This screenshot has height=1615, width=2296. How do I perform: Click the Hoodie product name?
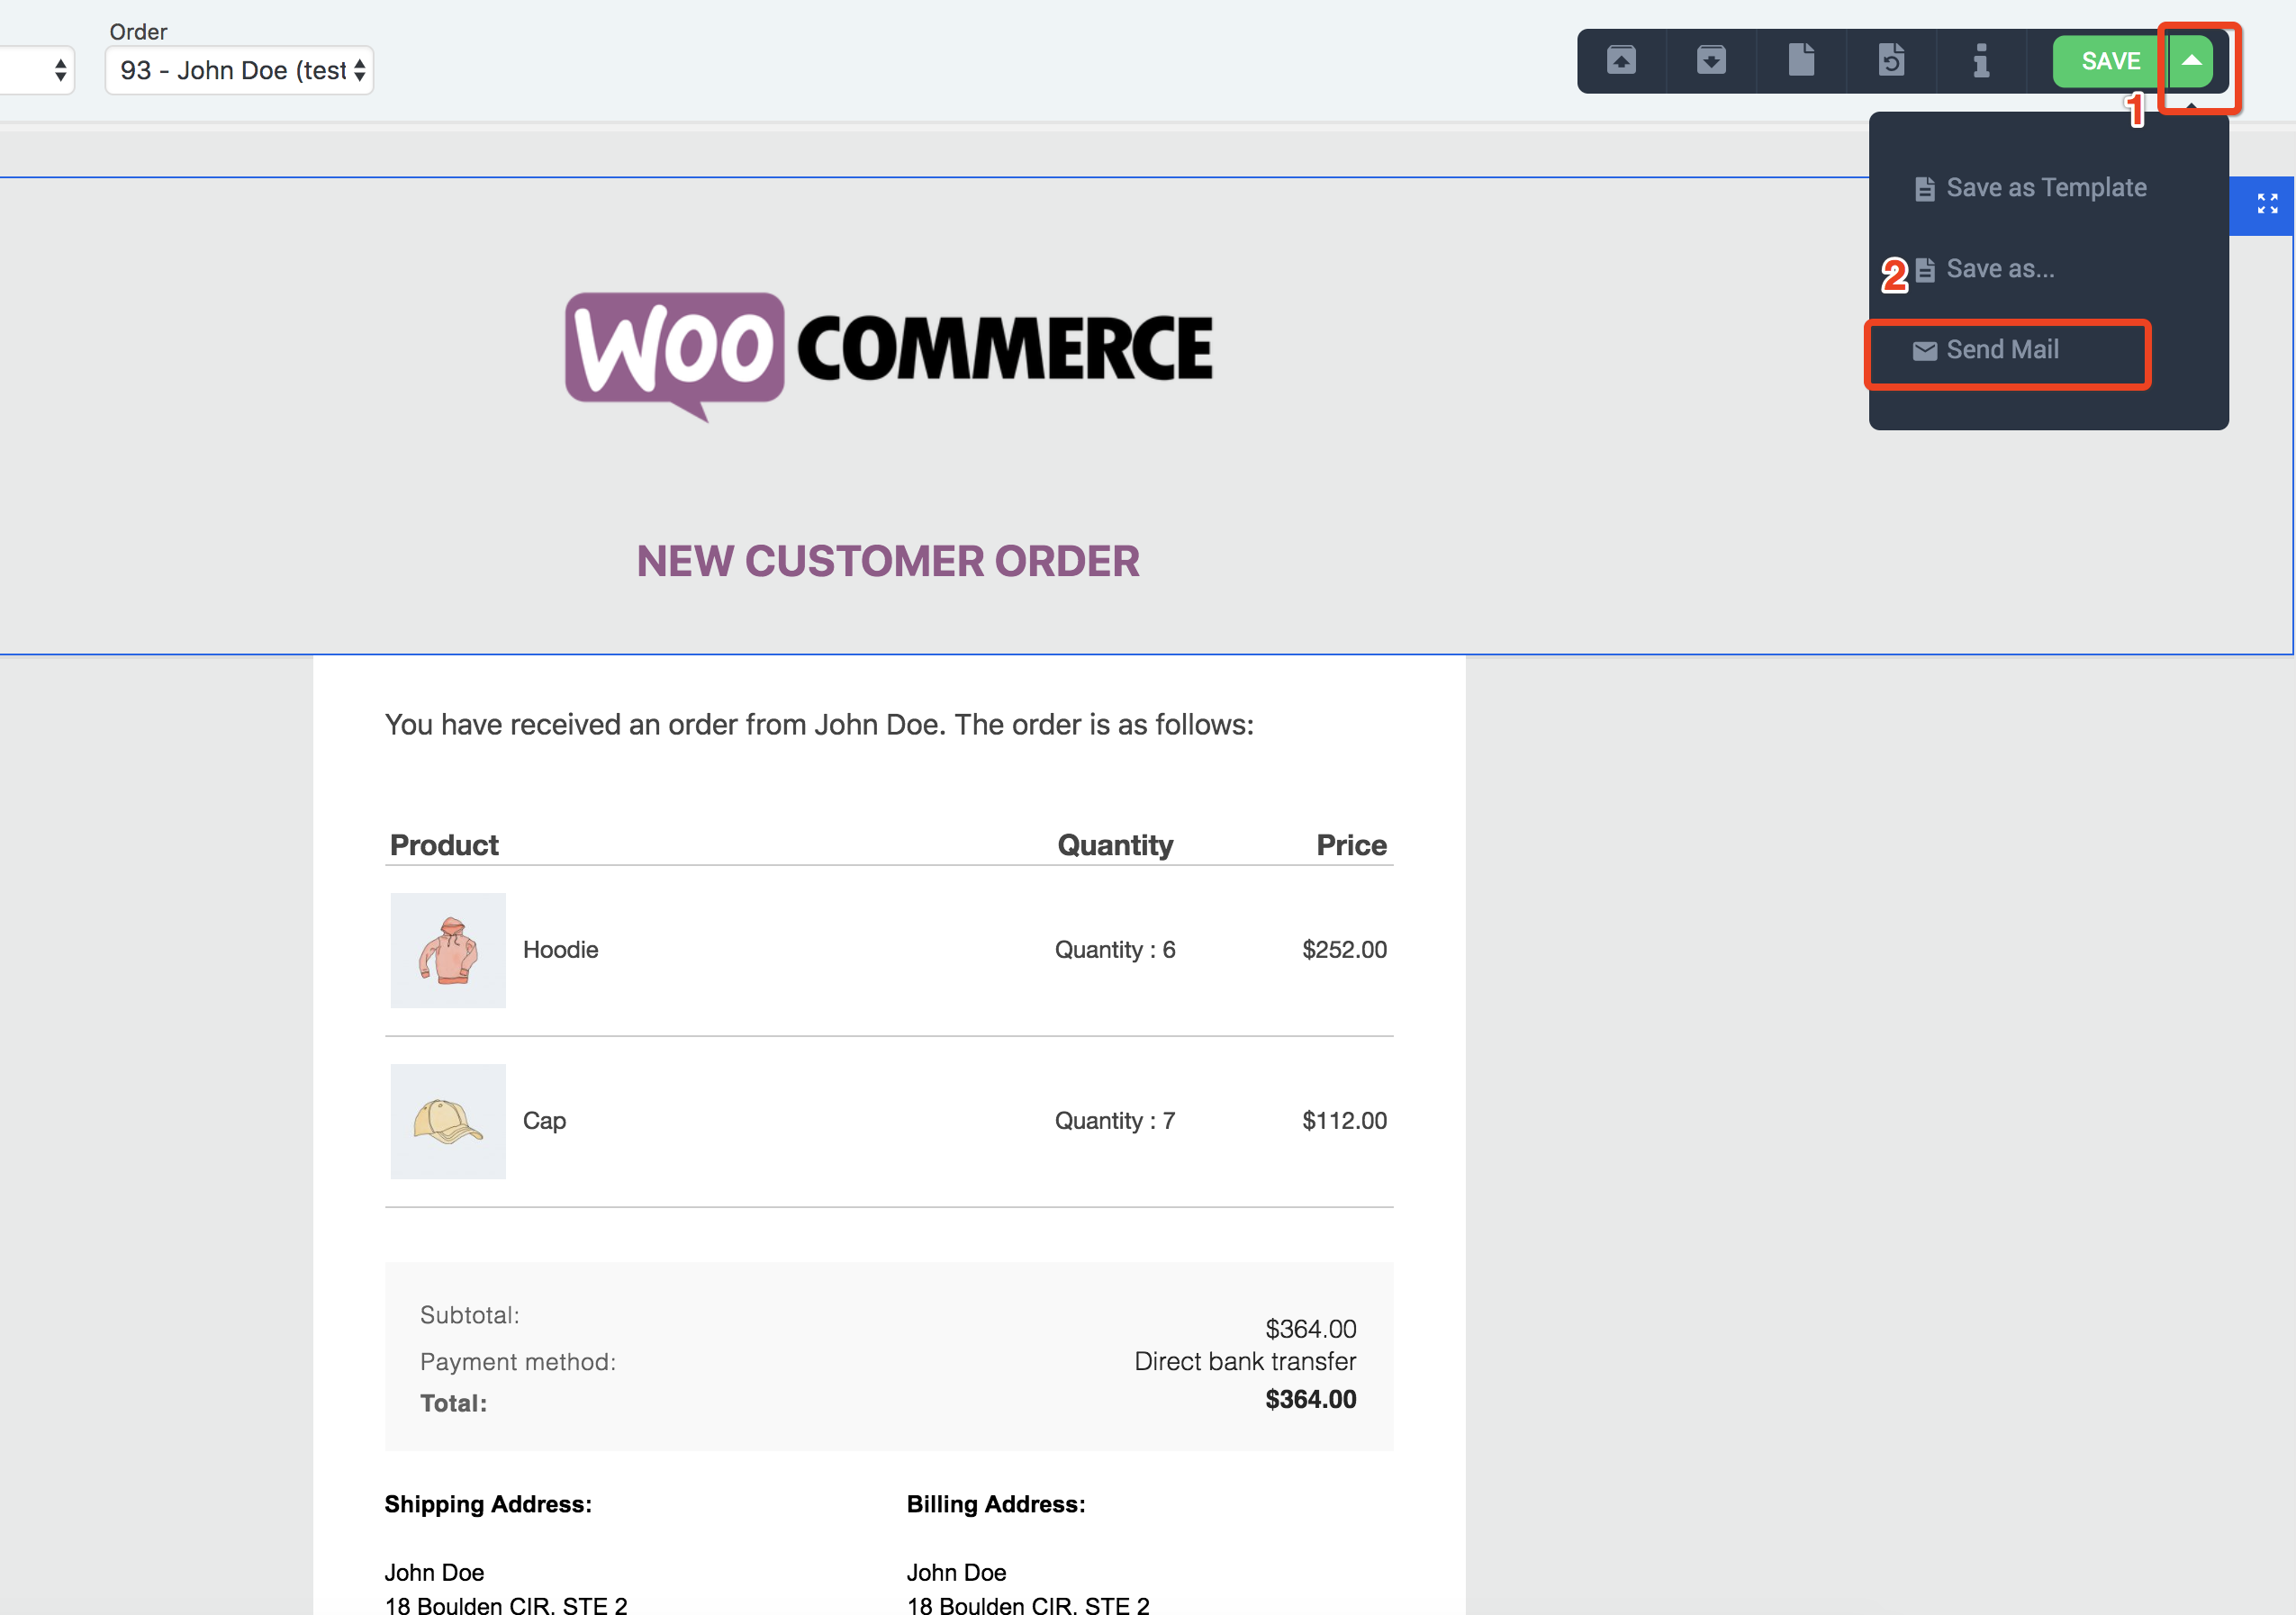(x=561, y=949)
